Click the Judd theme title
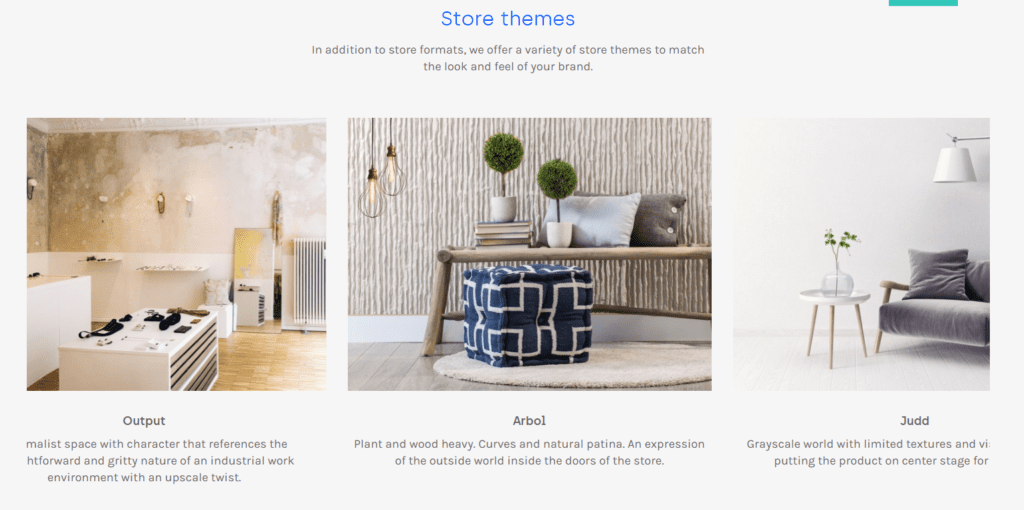Image resolution: width=1024 pixels, height=510 pixels. coord(914,421)
